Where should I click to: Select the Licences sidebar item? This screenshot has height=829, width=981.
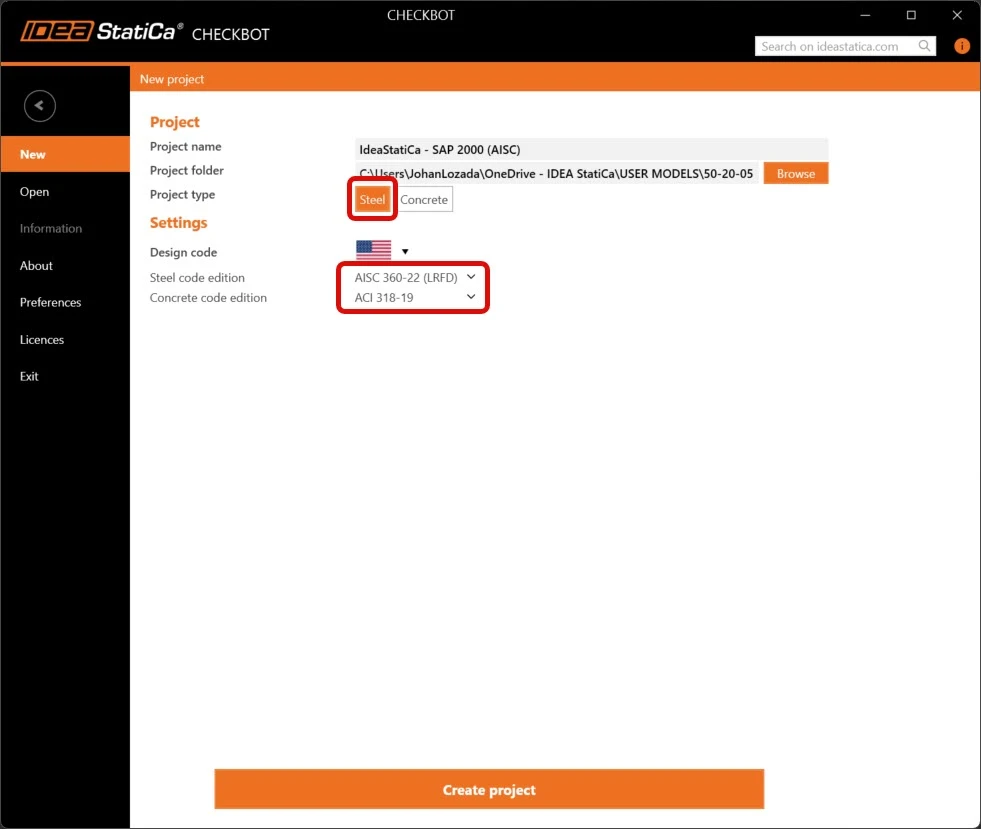pyautogui.click(x=42, y=340)
